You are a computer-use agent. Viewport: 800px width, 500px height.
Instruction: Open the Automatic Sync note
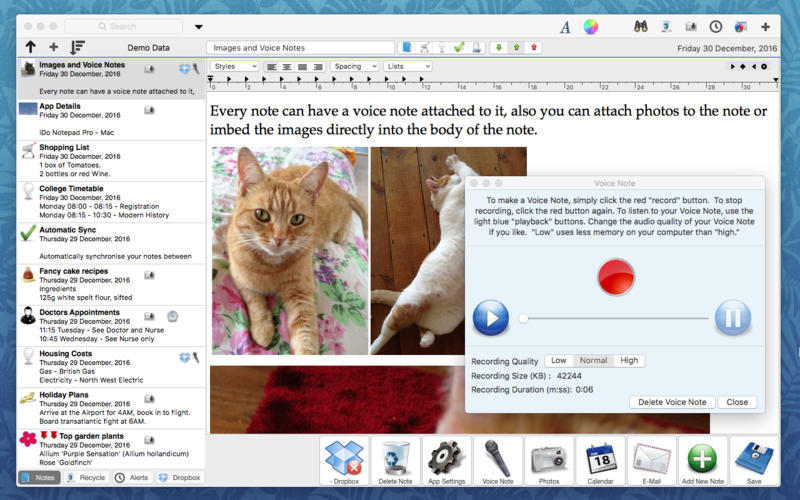[111, 243]
